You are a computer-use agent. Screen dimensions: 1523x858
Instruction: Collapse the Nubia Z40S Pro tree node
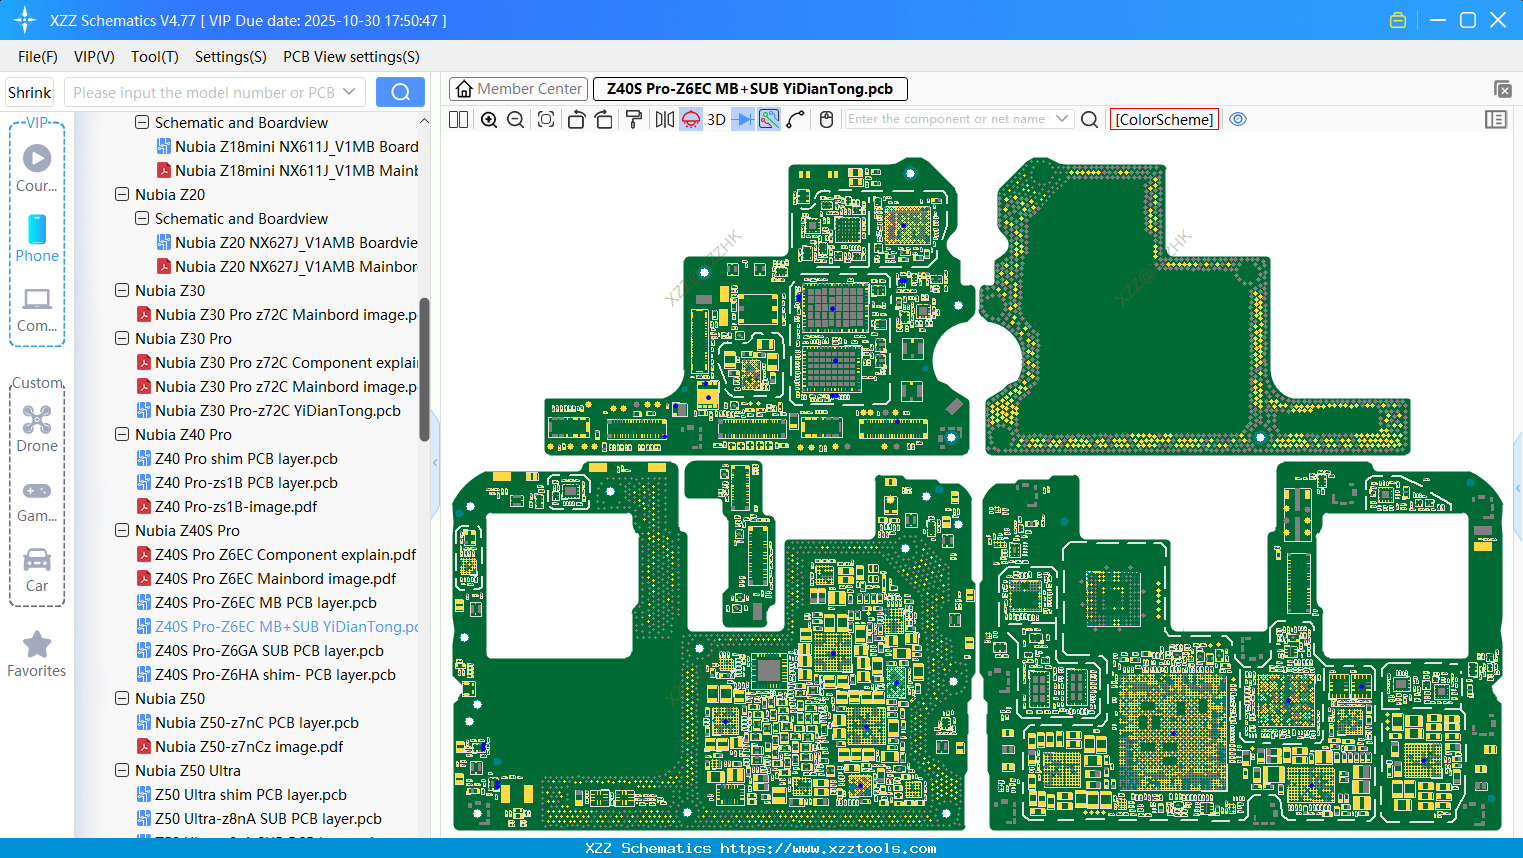(x=122, y=531)
